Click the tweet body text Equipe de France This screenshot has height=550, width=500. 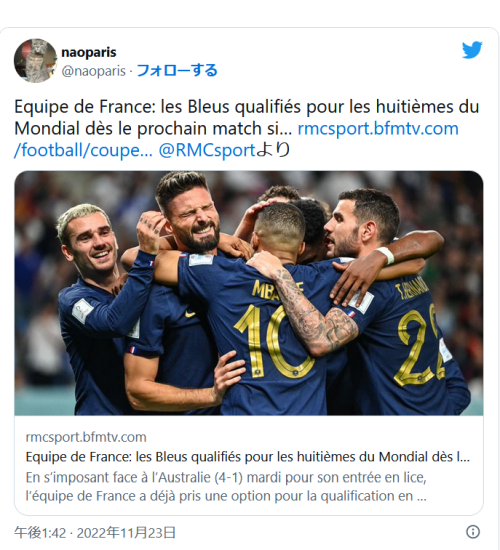tap(246, 118)
